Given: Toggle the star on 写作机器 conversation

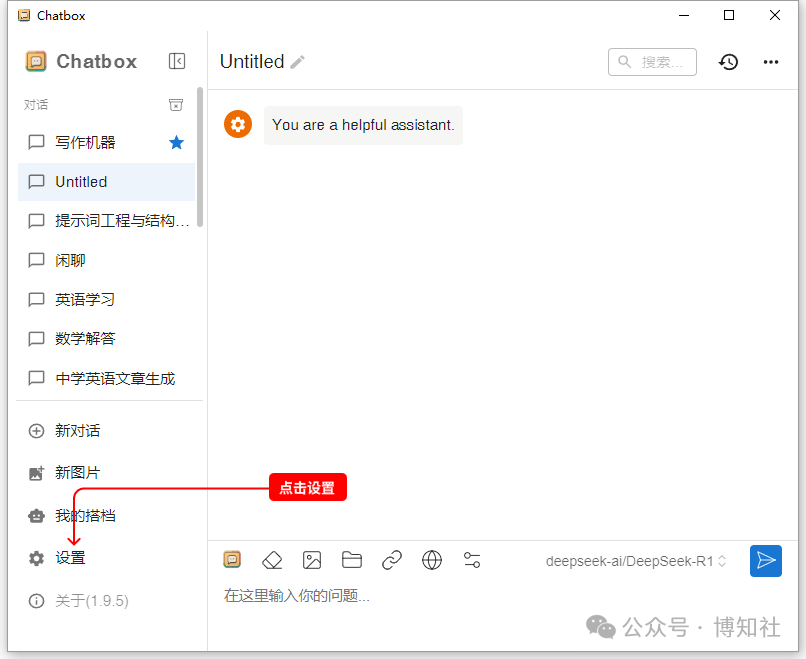Looking at the screenshot, I should (177, 143).
